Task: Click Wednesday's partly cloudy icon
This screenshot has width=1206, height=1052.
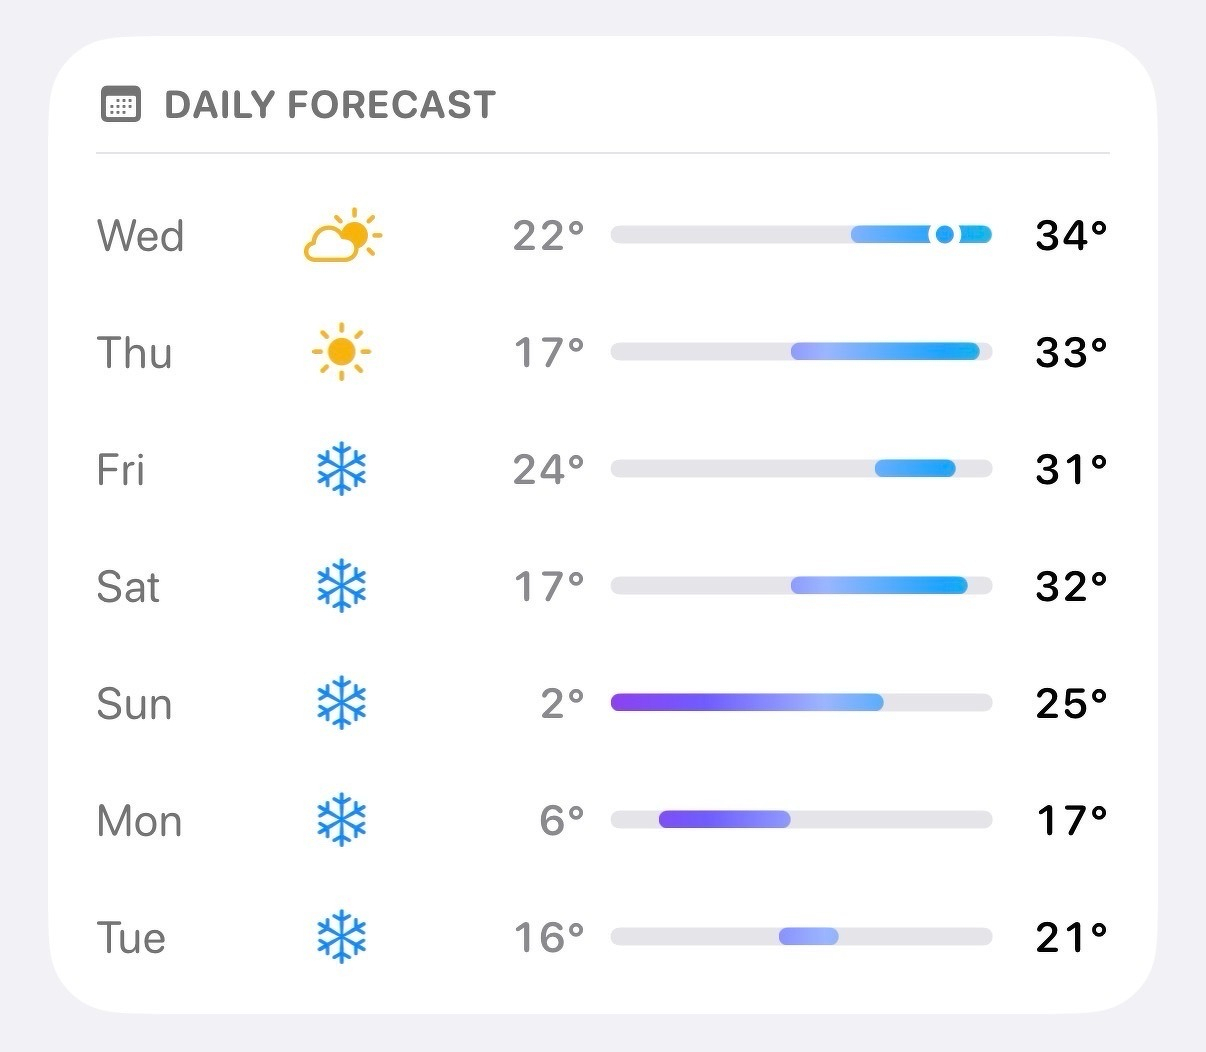Action: tap(342, 236)
